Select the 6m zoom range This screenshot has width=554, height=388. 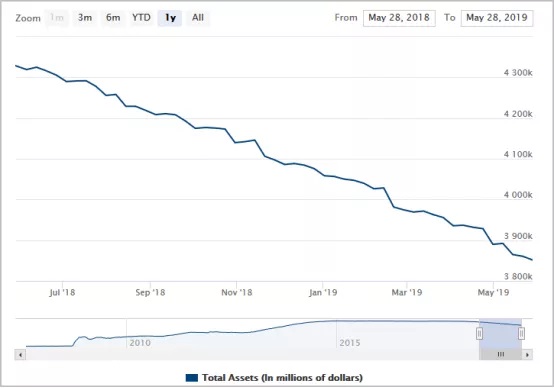pos(113,18)
